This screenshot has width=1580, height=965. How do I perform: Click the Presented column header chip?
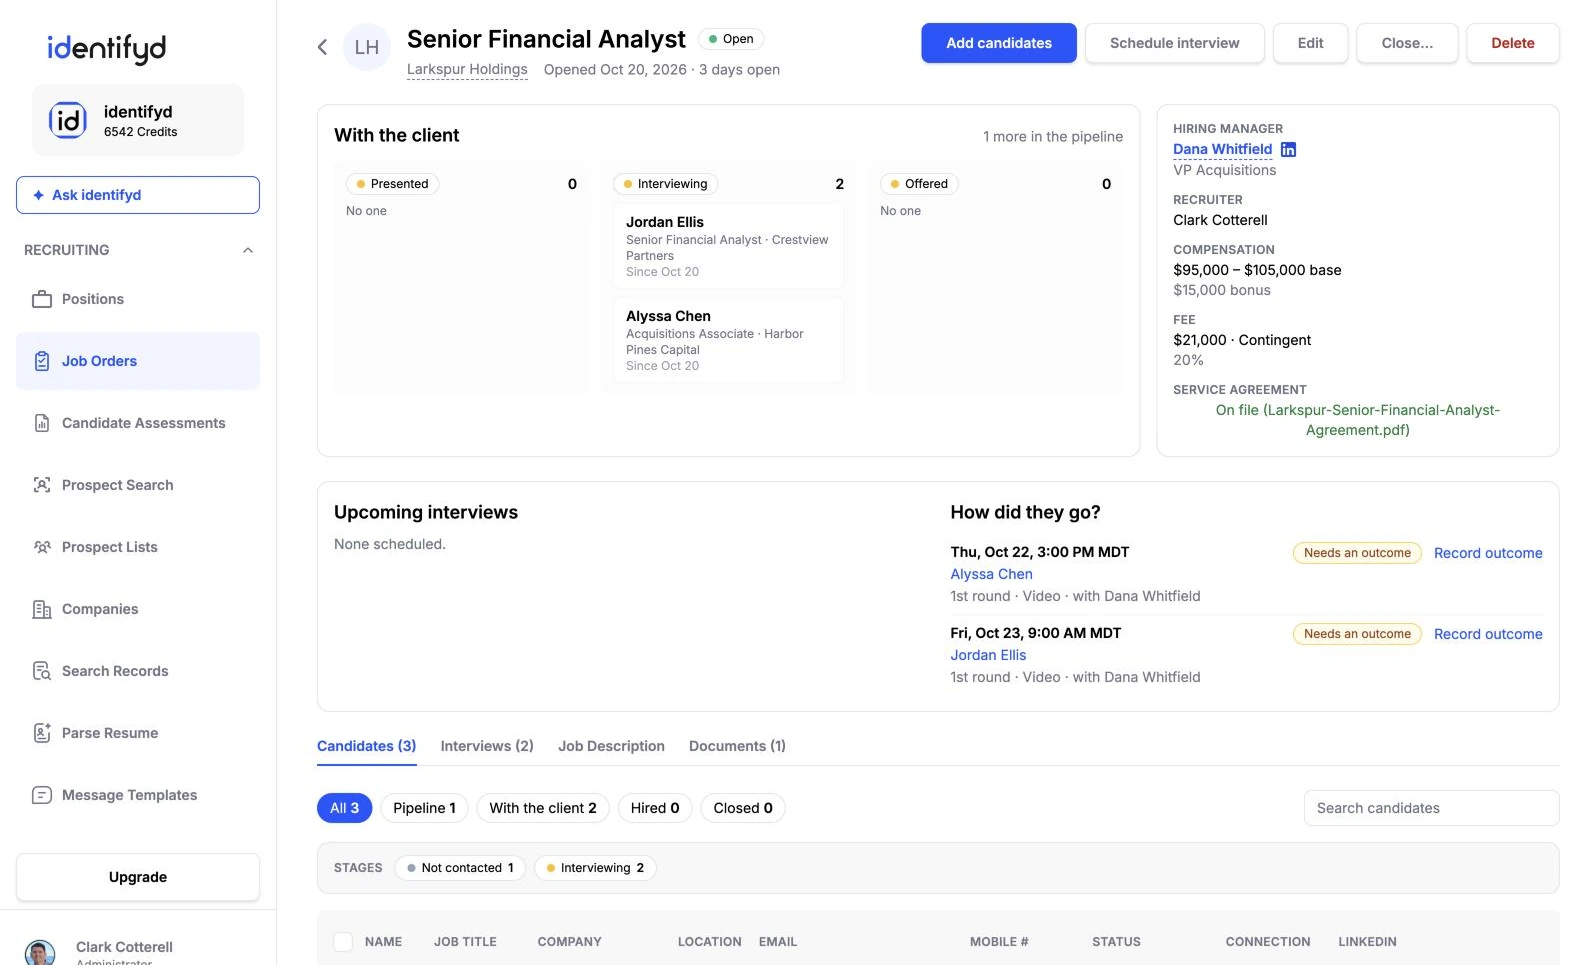tap(392, 184)
